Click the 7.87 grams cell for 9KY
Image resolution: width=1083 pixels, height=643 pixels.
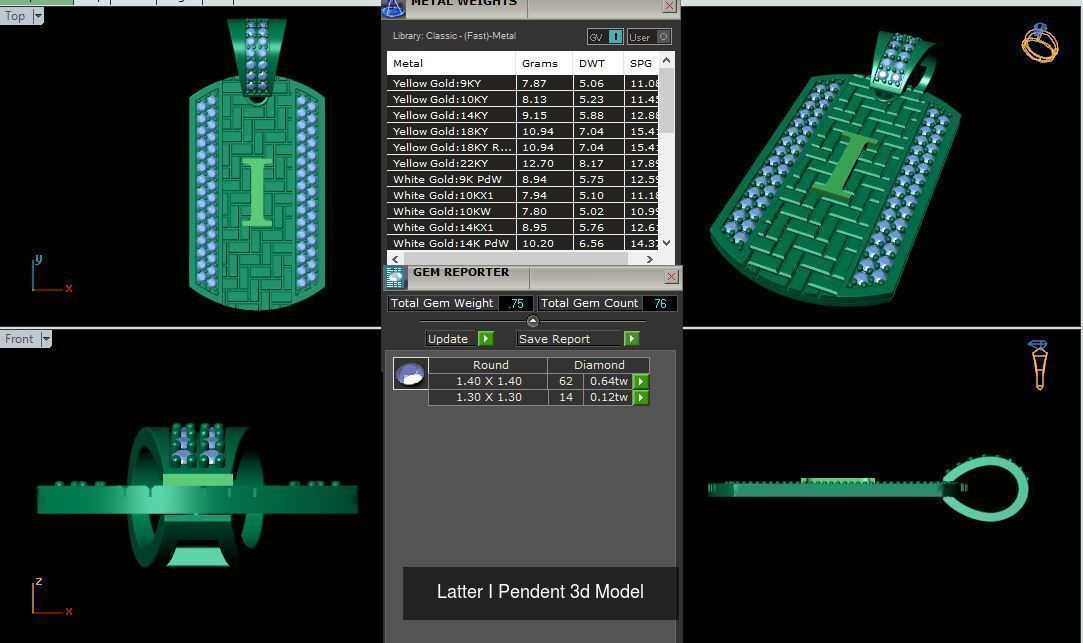544,83
